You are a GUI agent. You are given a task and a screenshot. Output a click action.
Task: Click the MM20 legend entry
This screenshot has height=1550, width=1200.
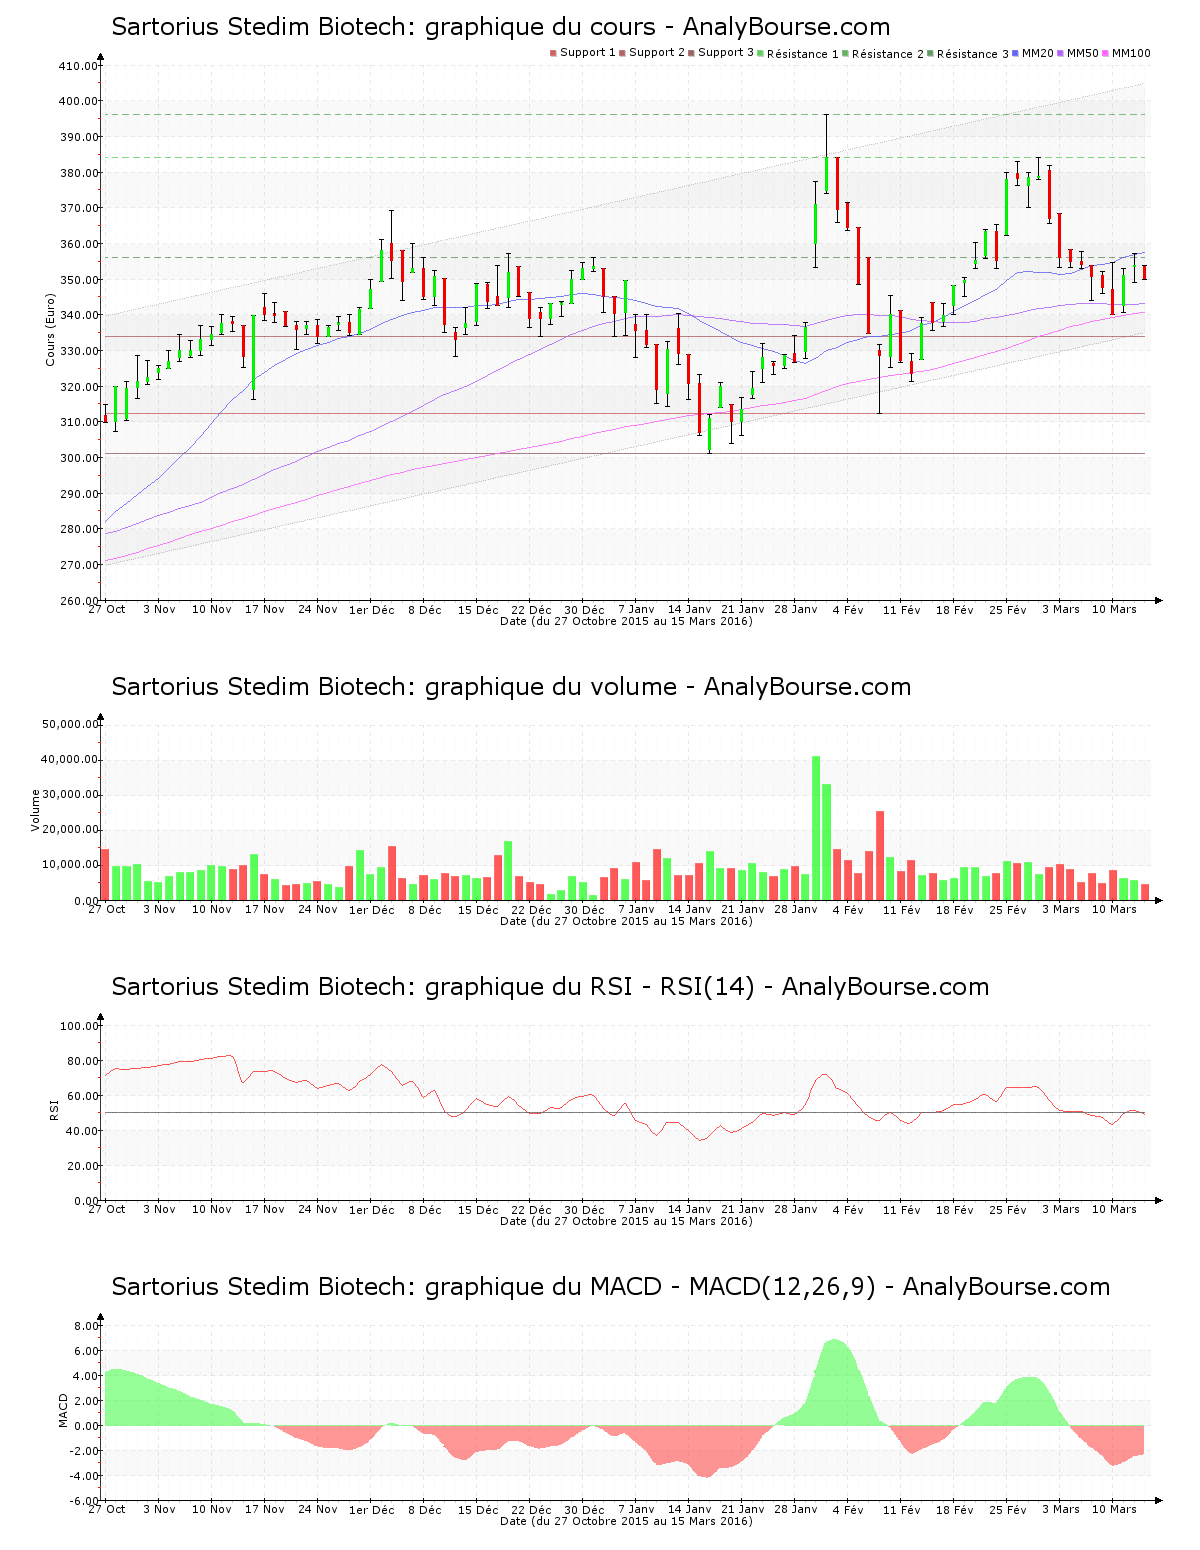pos(1037,53)
